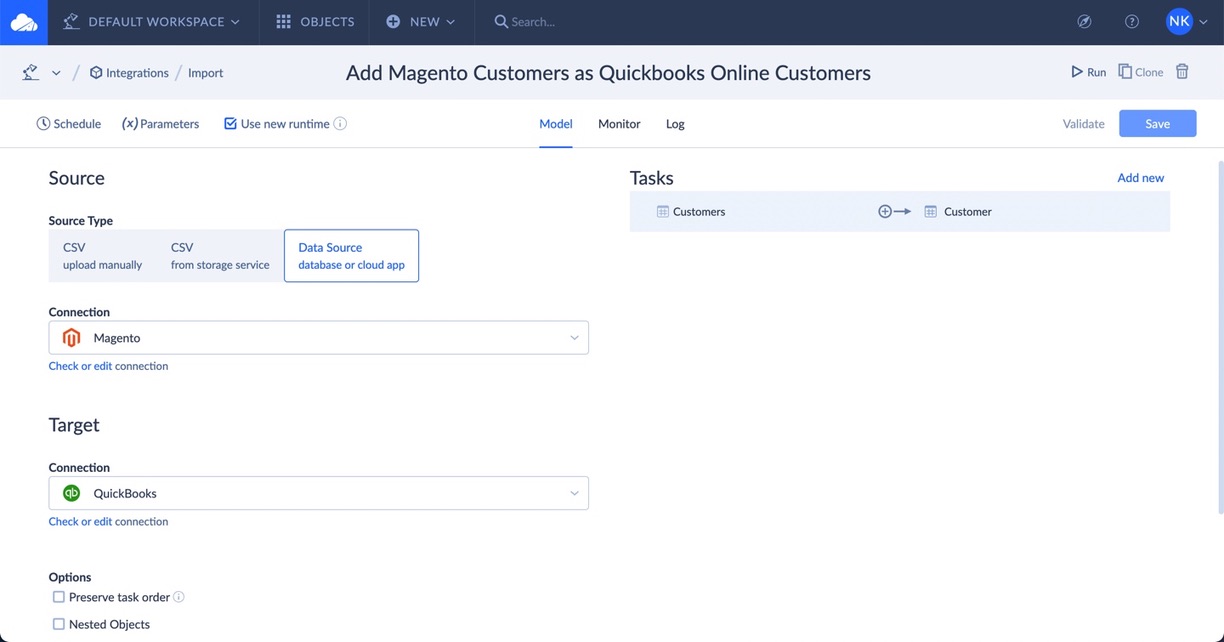This screenshot has height=642, width=1224.
Task: Open the NK user avatar menu
Action: pos(1187,22)
